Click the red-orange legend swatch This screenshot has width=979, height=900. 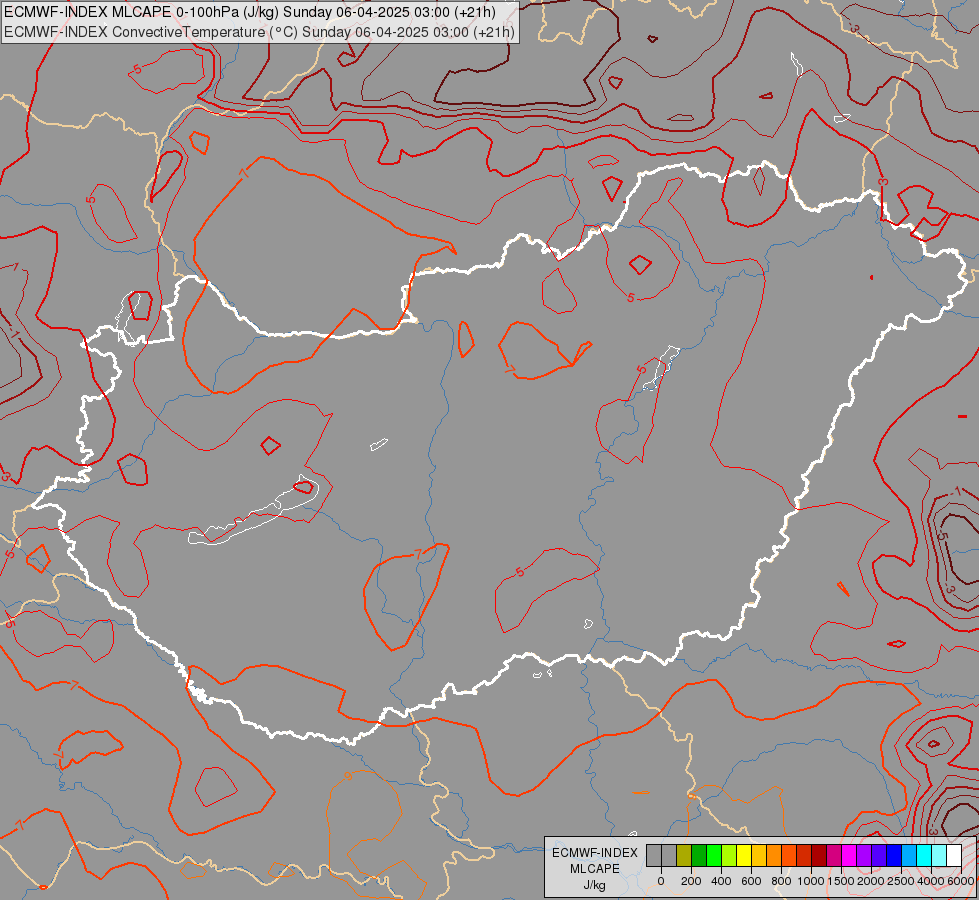[789, 856]
